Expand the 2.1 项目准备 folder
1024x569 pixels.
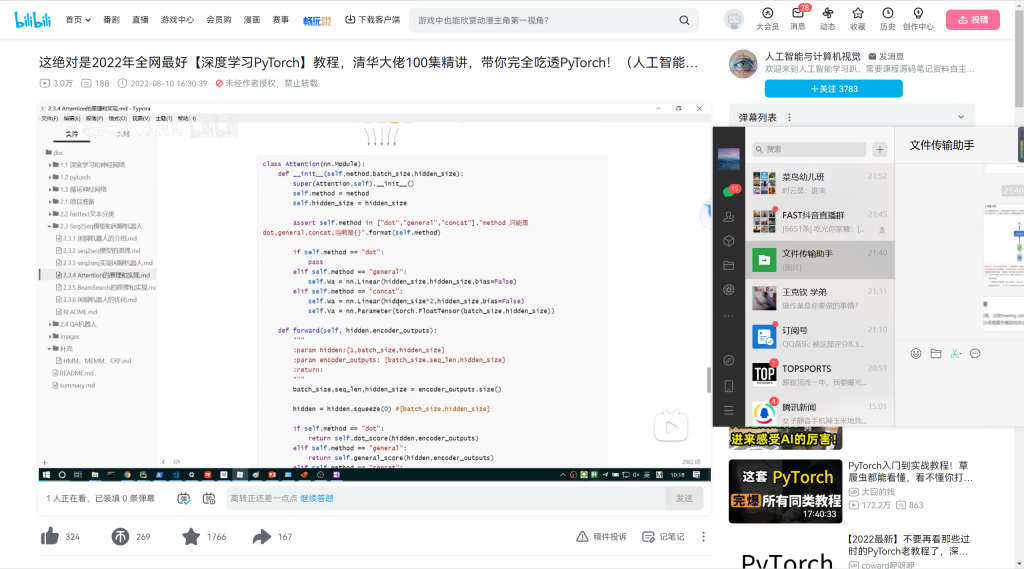pos(50,202)
